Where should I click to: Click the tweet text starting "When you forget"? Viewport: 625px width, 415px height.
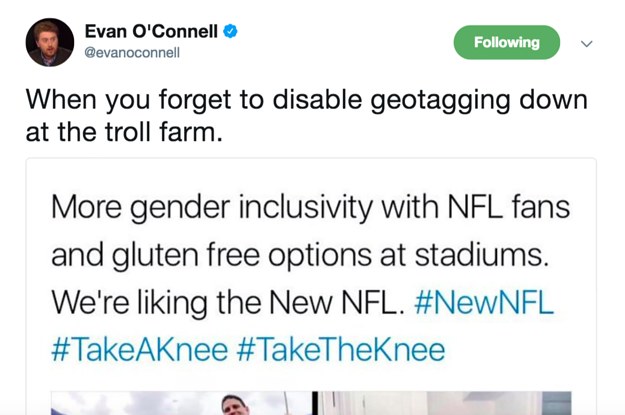click(x=300, y=101)
